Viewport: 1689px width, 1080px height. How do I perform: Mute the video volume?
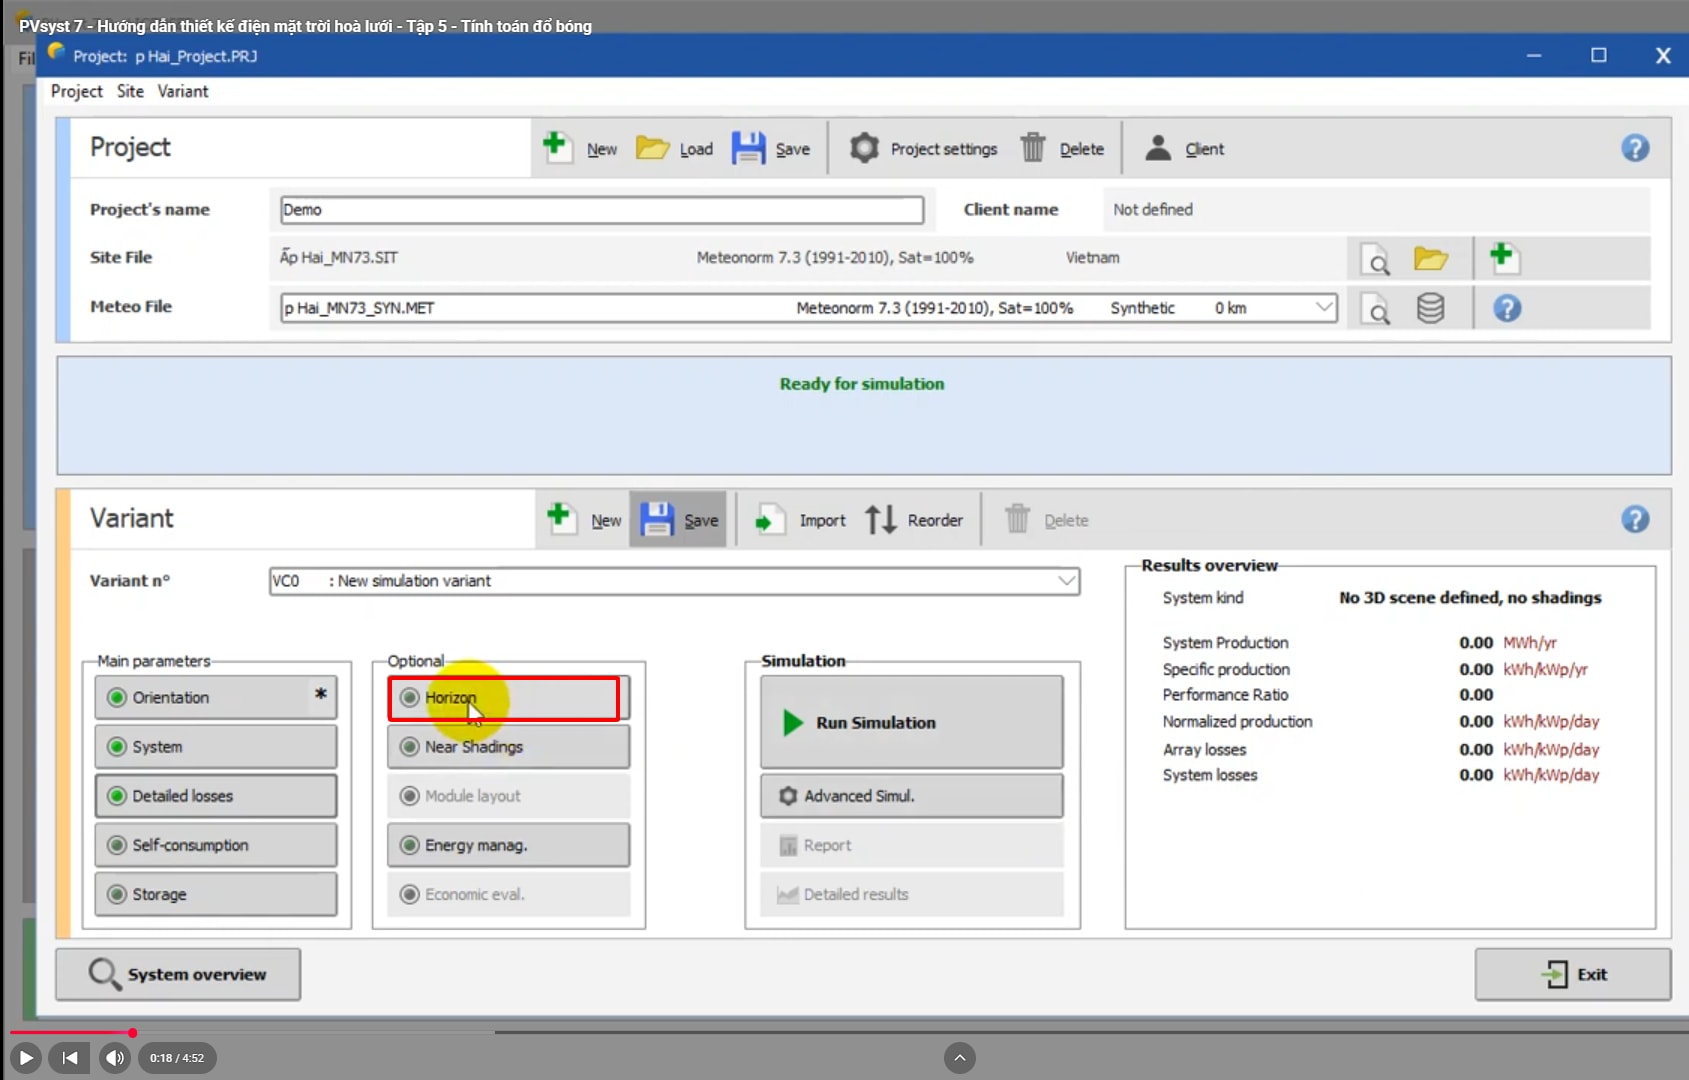click(115, 1057)
